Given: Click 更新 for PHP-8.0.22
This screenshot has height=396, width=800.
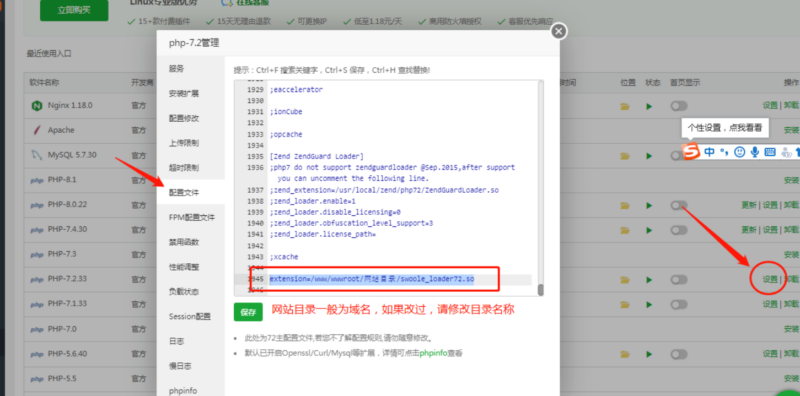Looking at the screenshot, I should coord(748,205).
